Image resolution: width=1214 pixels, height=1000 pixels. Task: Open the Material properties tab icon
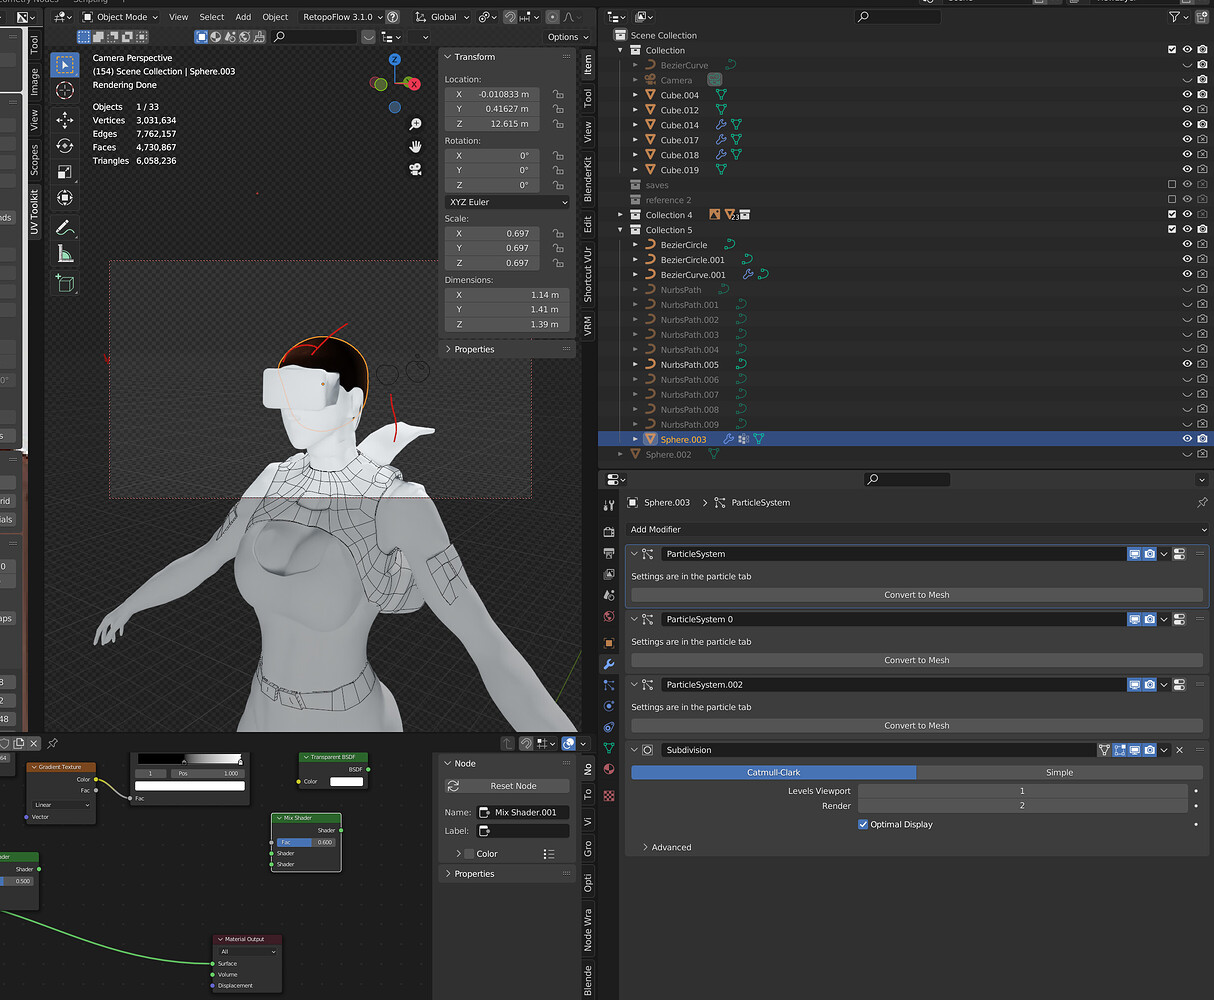coord(608,769)
